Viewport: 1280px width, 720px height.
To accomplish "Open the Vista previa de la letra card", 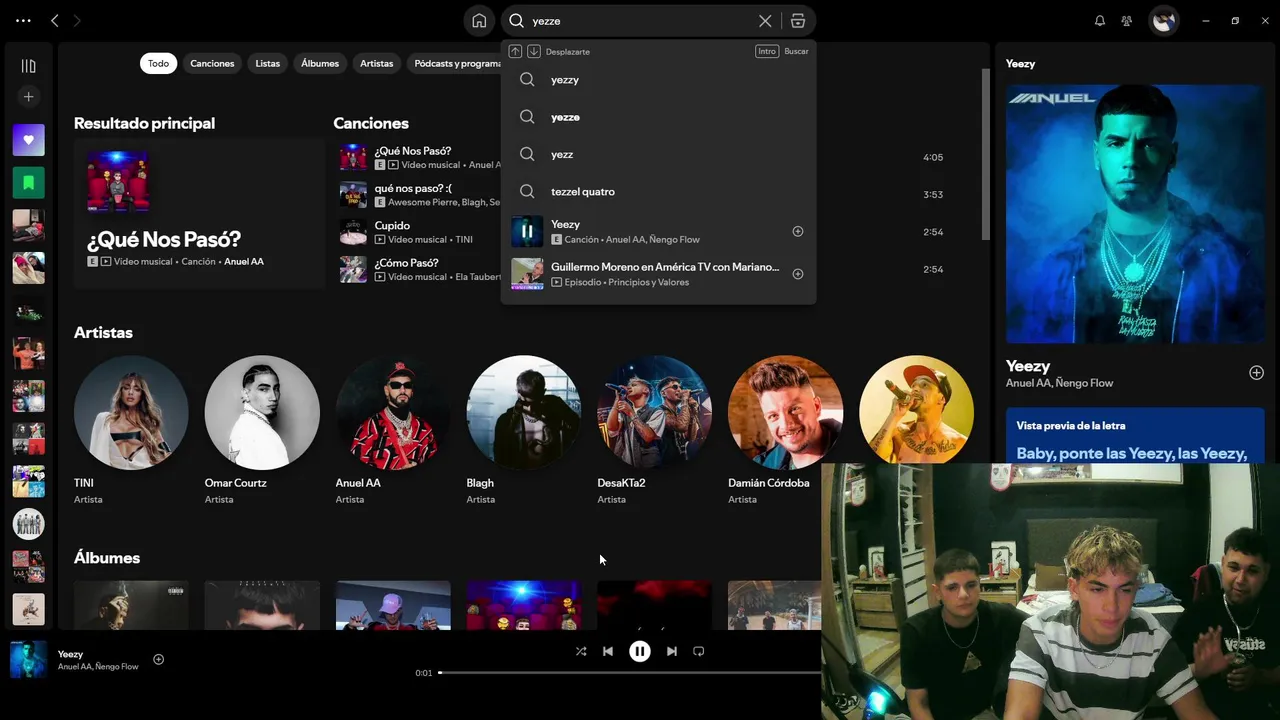I will (x=1135, y=436).
